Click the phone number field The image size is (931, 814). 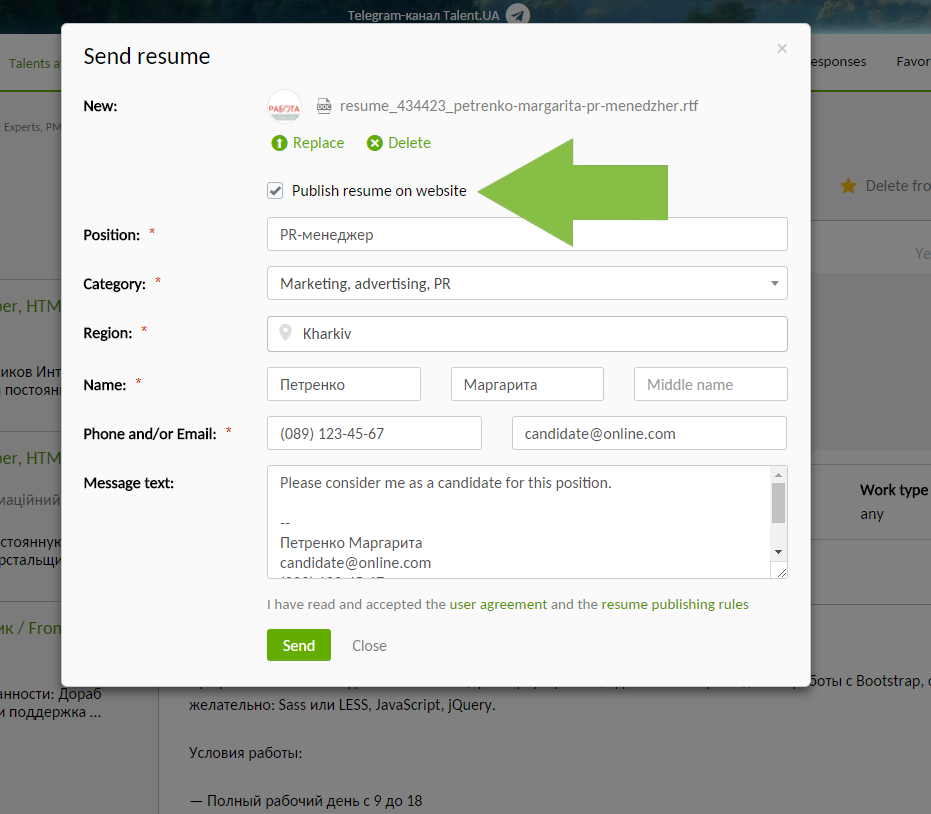[x=374, y=433]
